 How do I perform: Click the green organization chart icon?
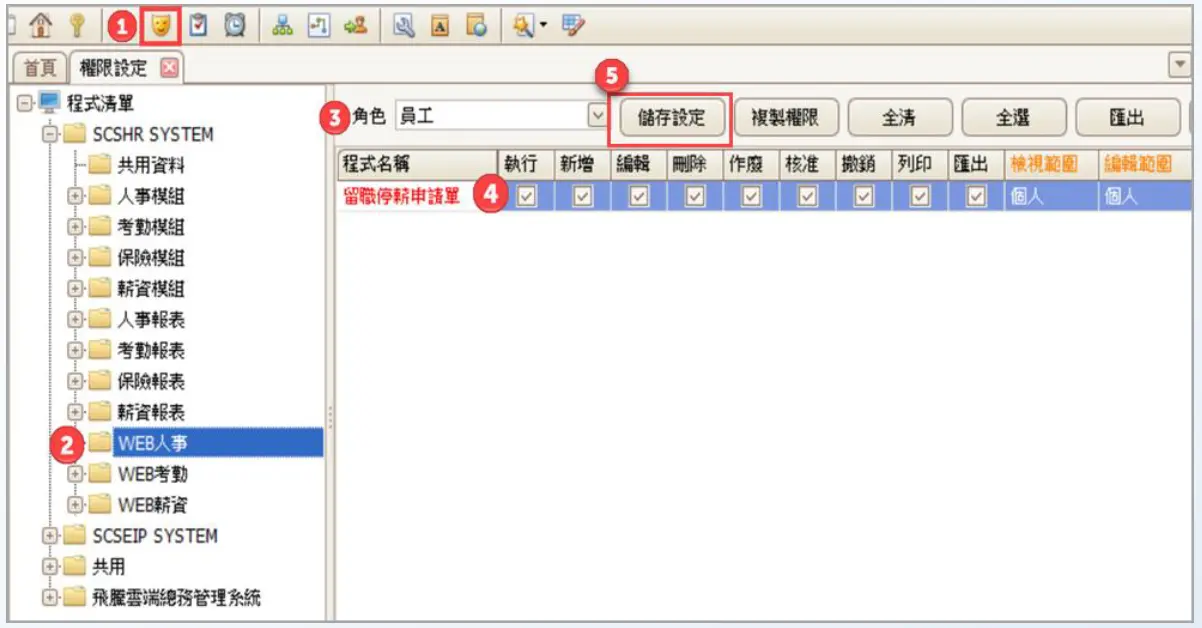(283, 28)
